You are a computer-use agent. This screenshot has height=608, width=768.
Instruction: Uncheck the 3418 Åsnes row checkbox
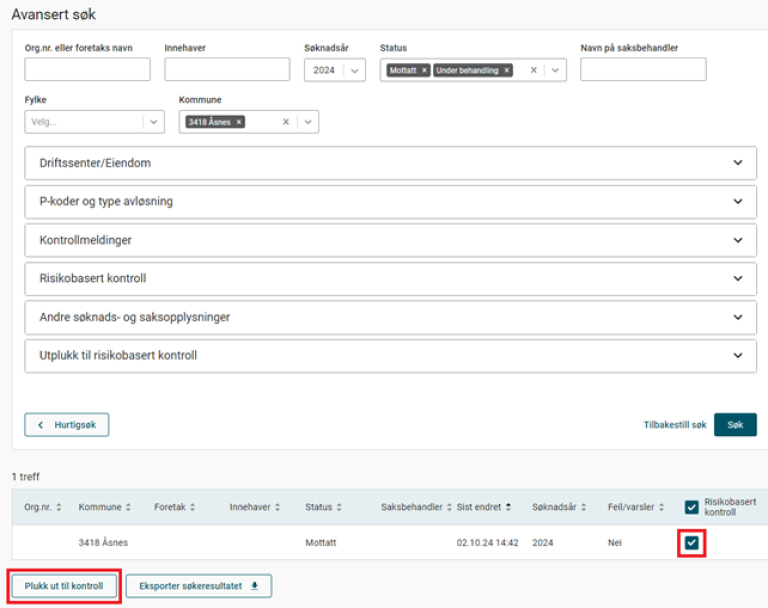(x=691, y=543)
